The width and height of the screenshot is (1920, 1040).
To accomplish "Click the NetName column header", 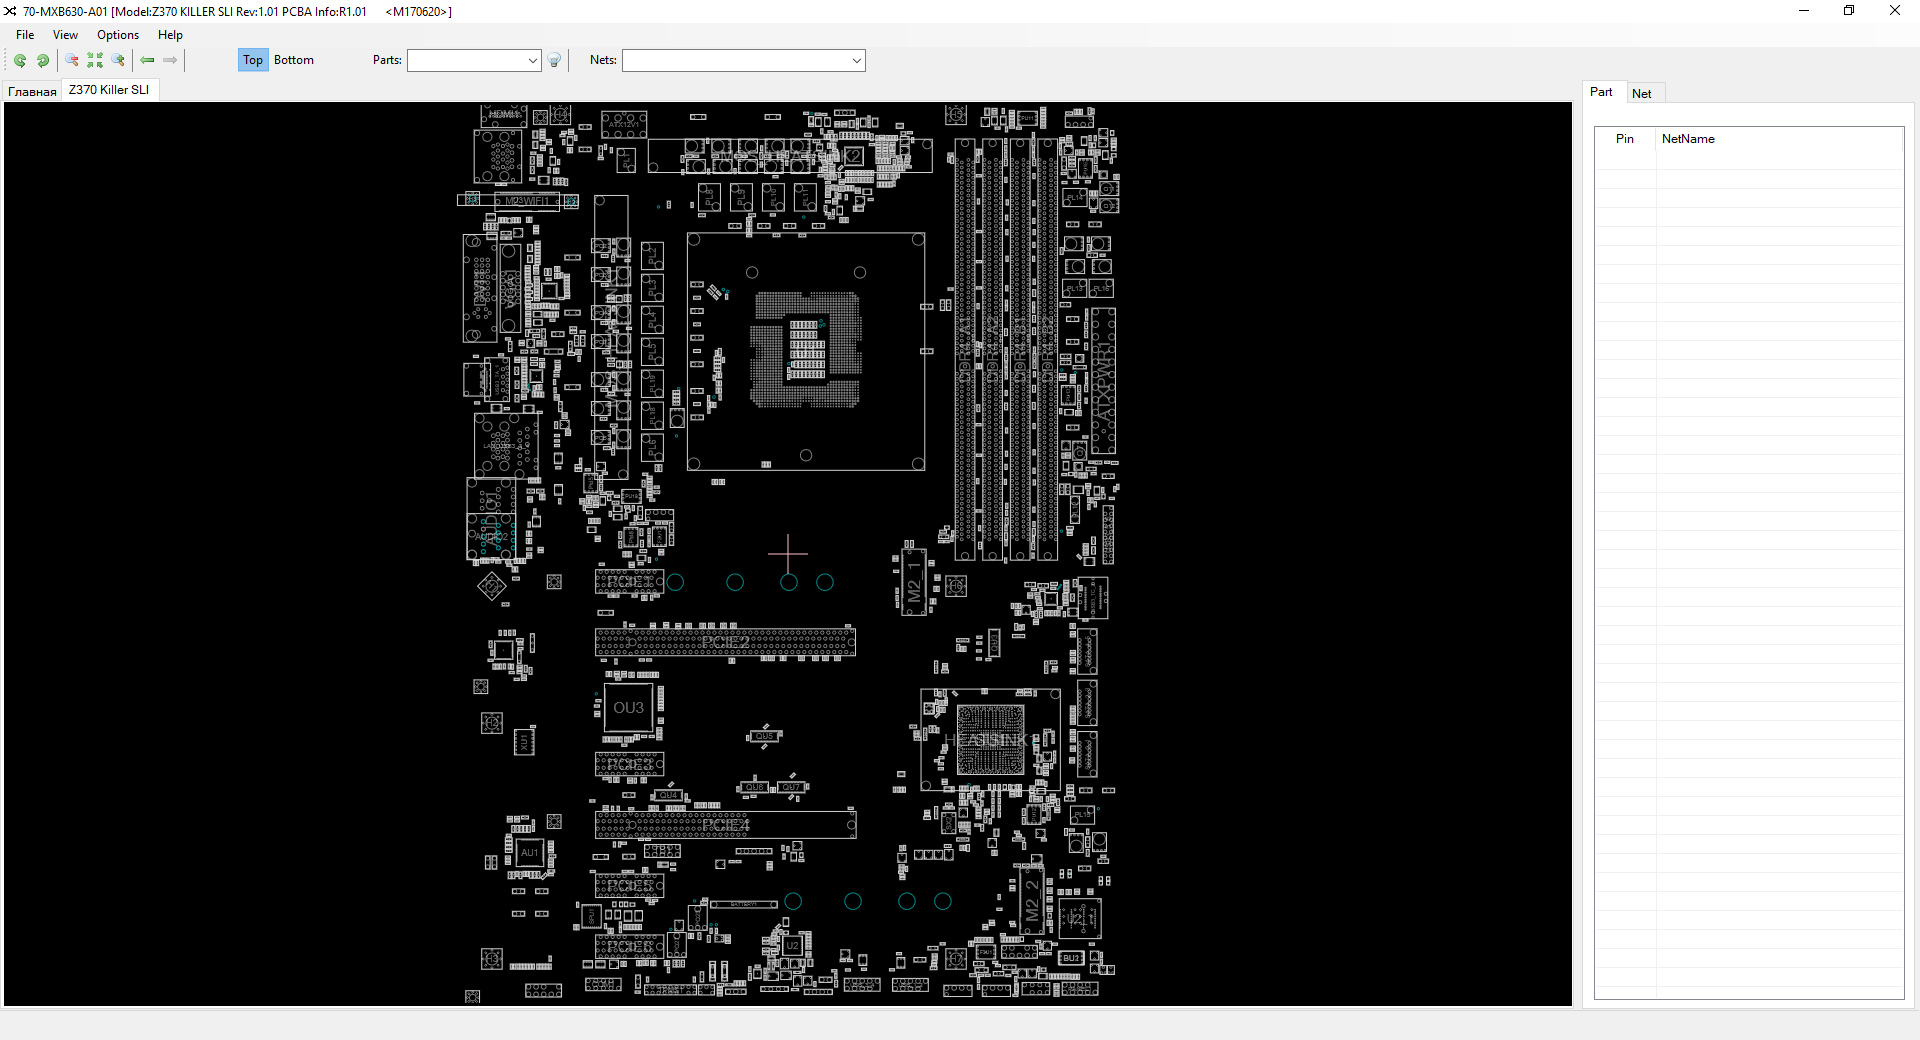I will pos(1688,139).
